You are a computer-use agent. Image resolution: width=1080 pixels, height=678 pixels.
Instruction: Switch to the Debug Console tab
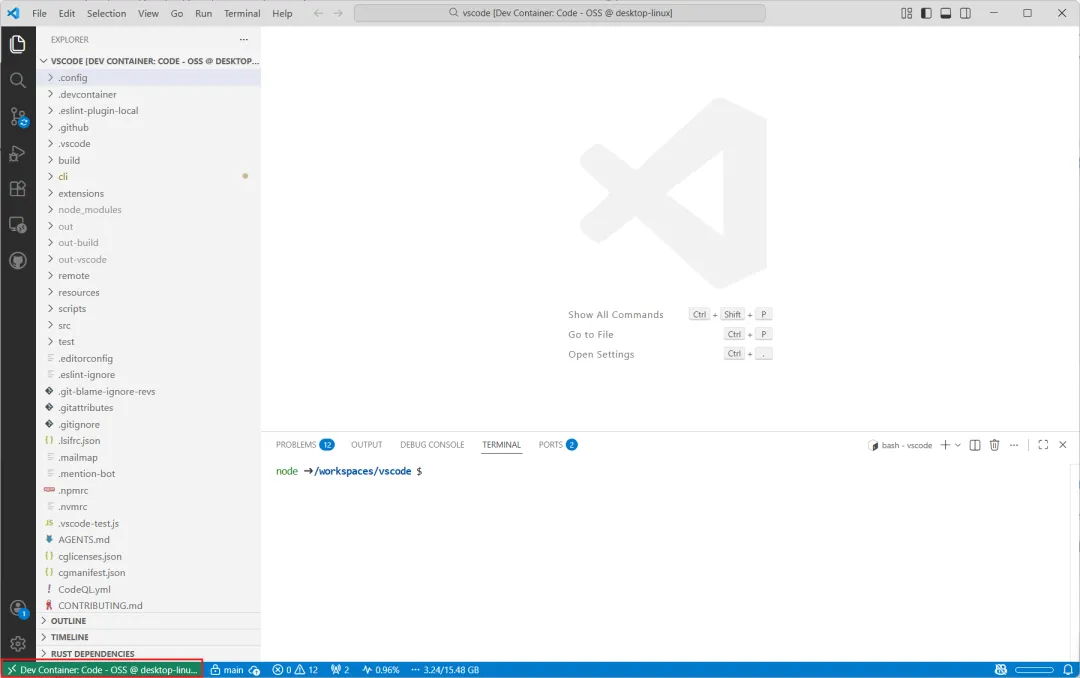(432, 445)
